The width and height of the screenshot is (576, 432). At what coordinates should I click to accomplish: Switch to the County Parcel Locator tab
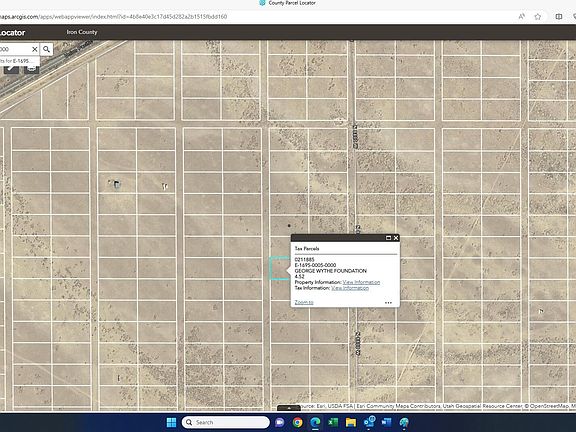tap(288, 3)
